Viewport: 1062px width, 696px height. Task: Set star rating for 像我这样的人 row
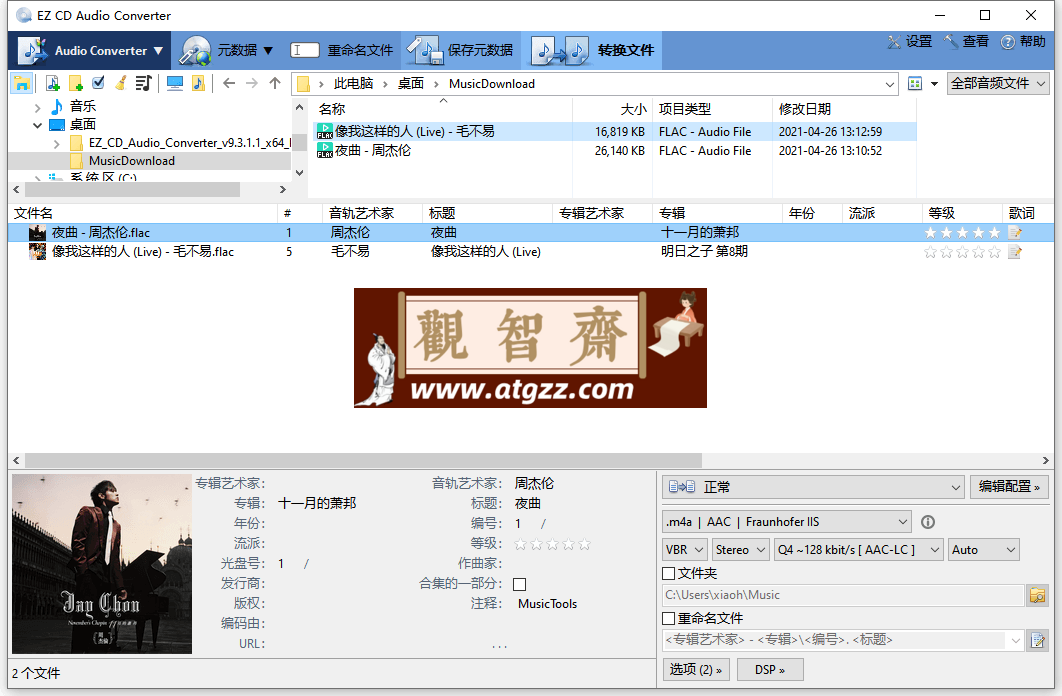[962, 253]
